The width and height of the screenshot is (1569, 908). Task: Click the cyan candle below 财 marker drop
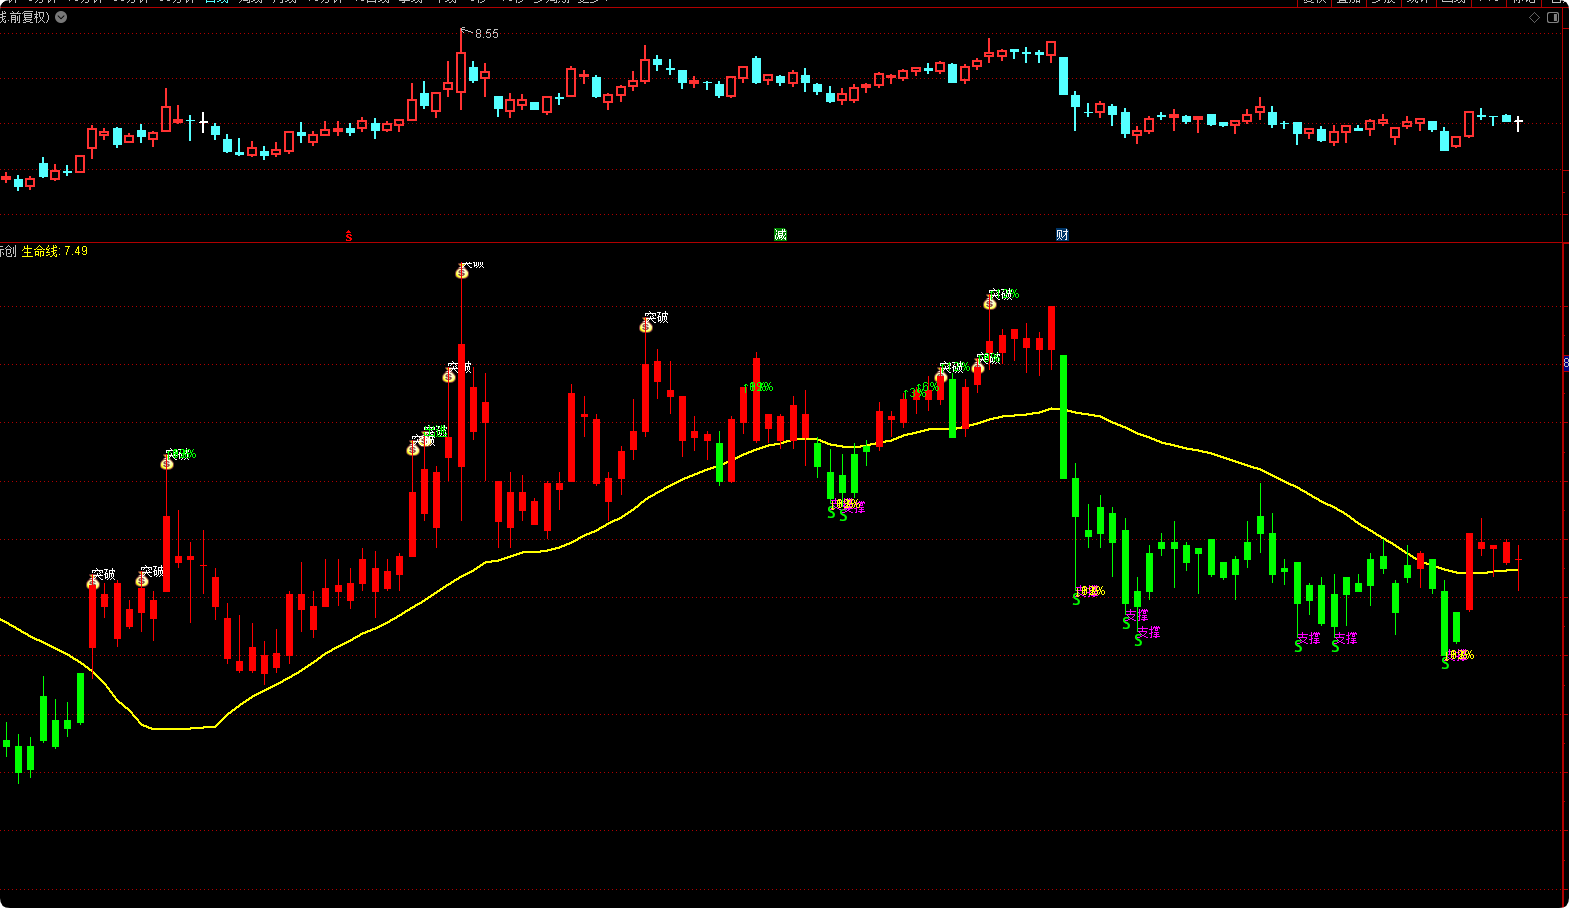(1064, 76)
